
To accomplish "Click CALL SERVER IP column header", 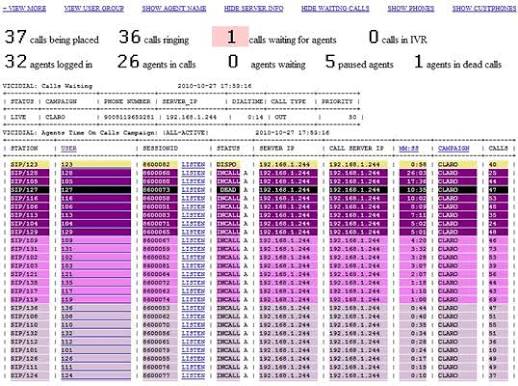I will 356,148.
